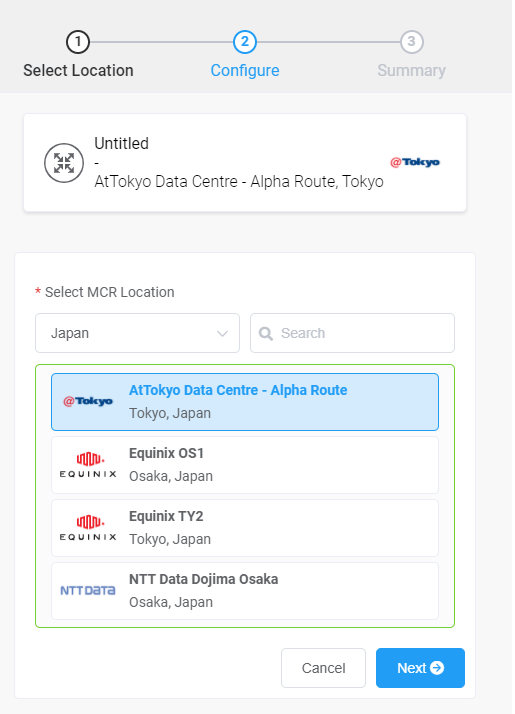Click the @Tokyo logo in the summary card
The width and height of the screenshot is (515, 714).
coord(415,162)
